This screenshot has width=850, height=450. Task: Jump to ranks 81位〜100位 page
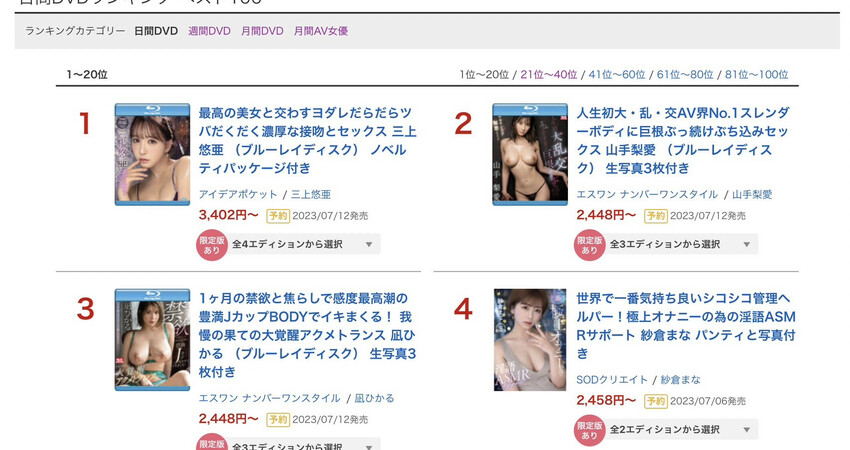[757, 74]
